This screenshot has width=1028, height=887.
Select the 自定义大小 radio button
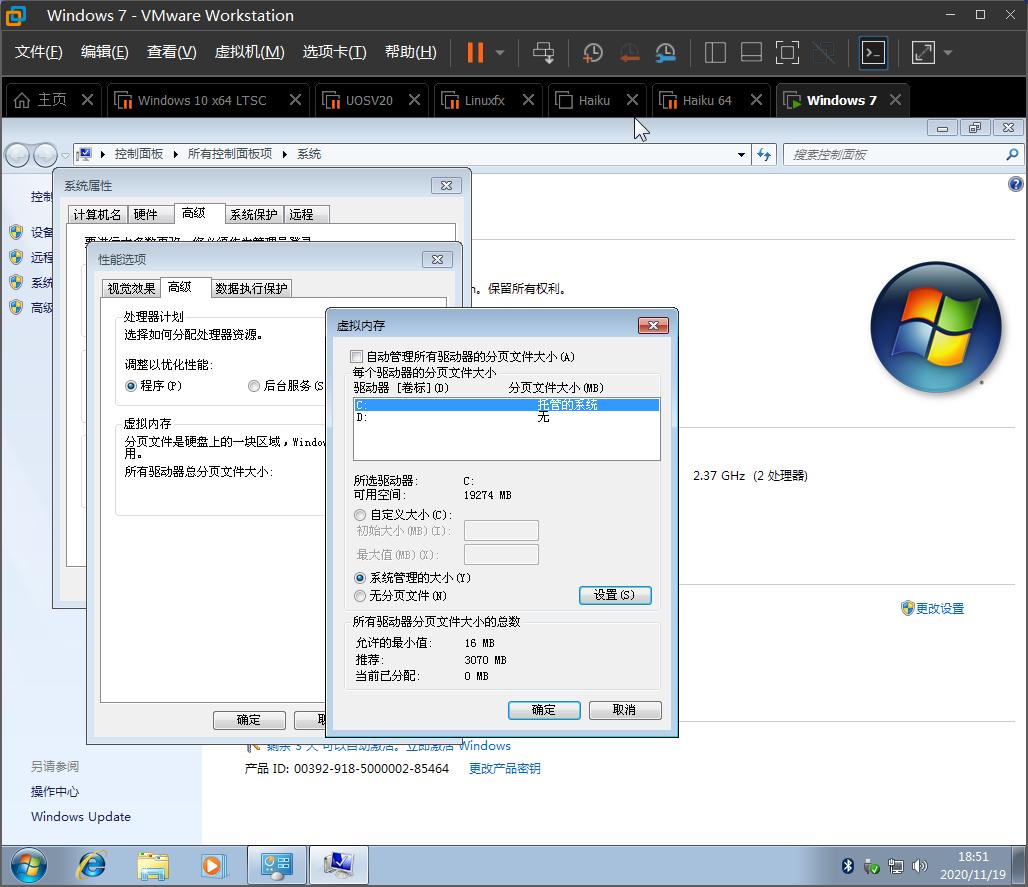click(360, 515)
